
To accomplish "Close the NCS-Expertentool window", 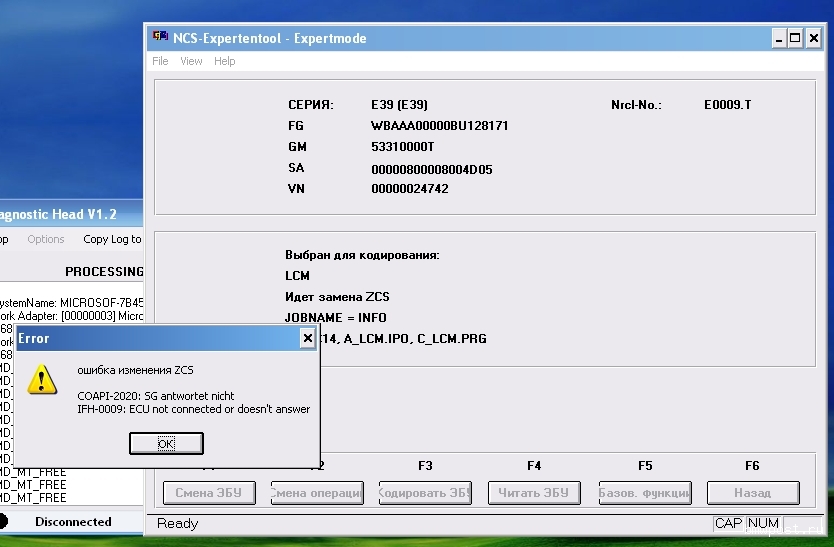I will point(816,38).
